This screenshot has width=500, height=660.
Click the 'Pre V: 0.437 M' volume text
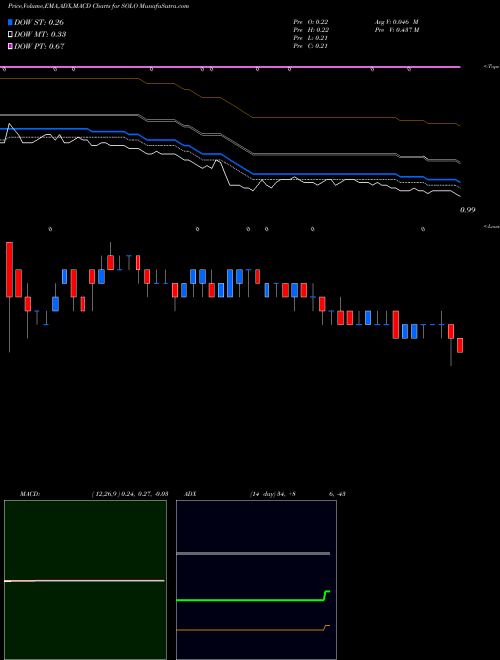(x=397, y=30)
